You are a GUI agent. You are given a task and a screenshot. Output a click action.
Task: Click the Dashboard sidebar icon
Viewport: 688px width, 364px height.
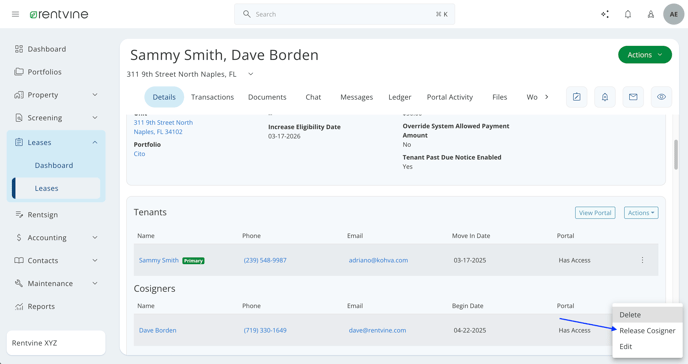coord(18,49)
